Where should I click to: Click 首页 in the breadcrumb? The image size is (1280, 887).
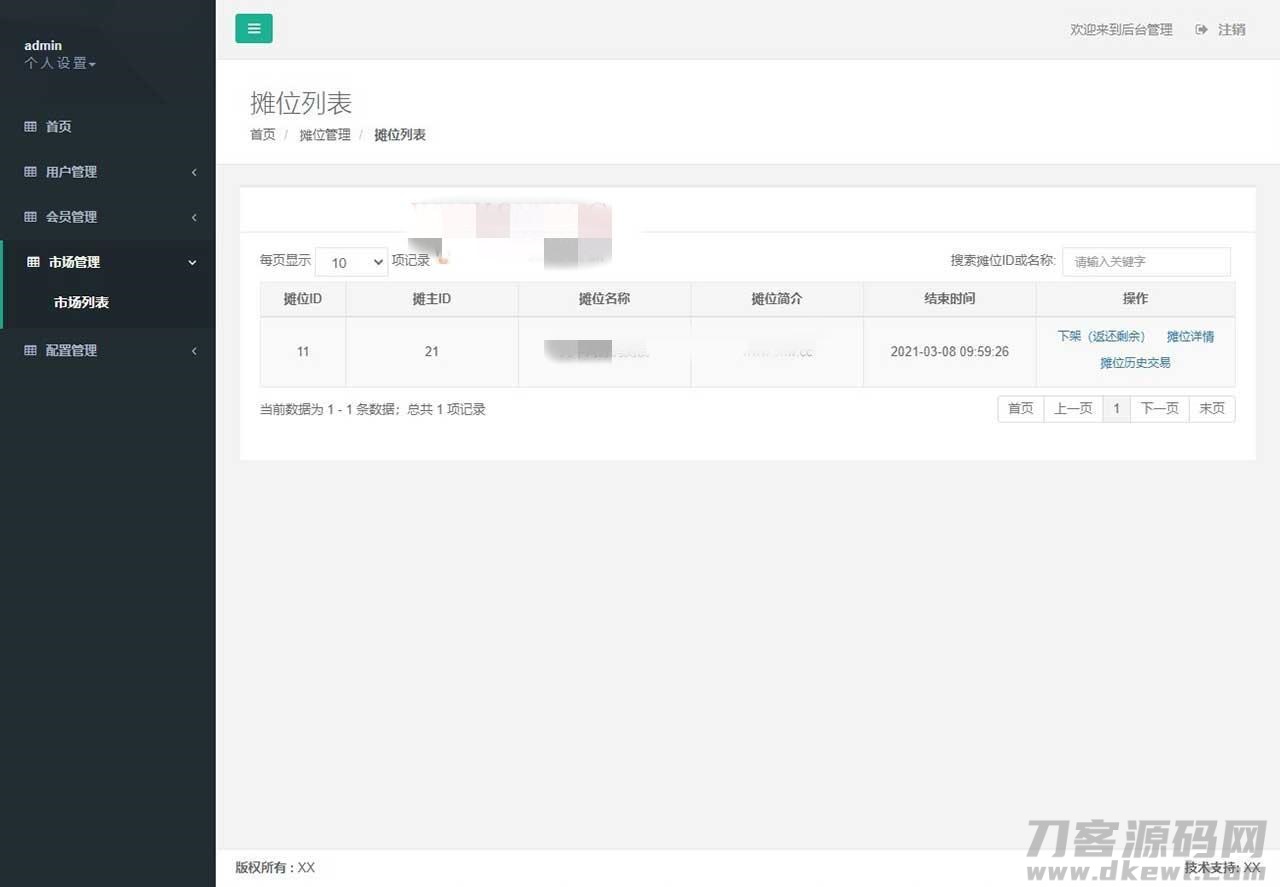263,135
